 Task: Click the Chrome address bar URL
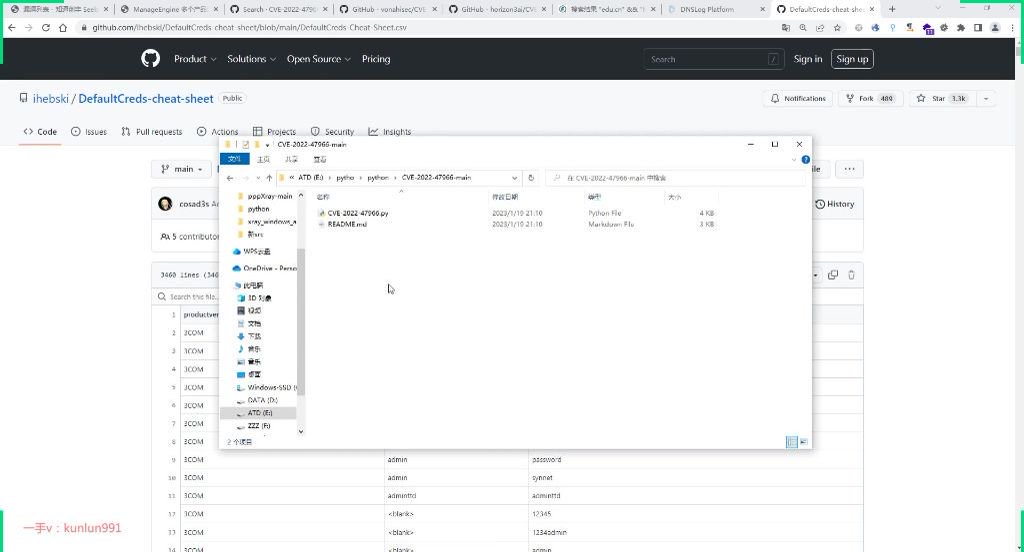pos(249,27)
